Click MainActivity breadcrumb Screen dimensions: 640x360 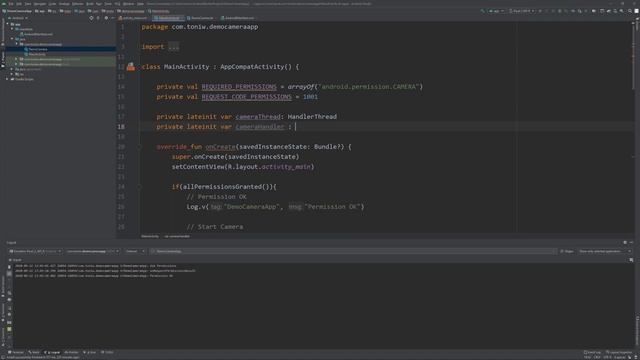[150, 236]
